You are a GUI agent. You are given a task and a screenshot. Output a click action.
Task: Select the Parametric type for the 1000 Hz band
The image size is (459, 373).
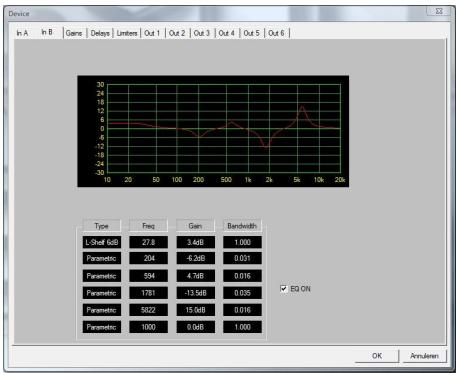[102, 327]
